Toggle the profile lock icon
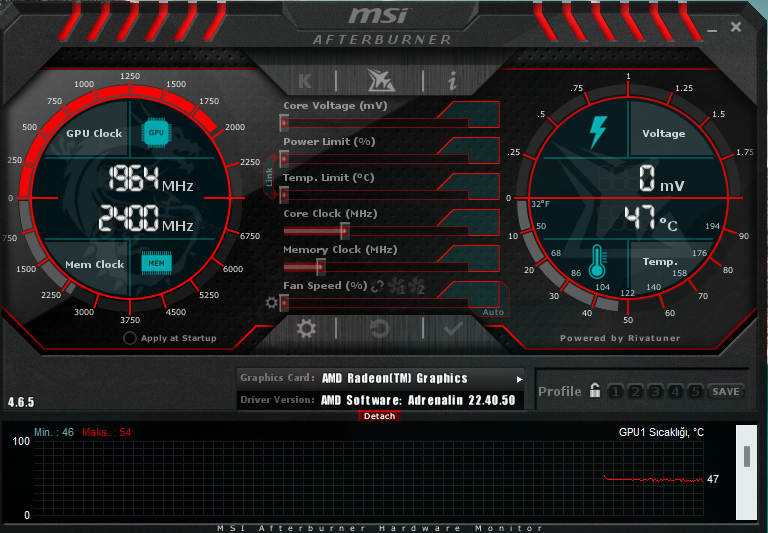The width and height of the screenshot is (768, 533). (595, 390)
